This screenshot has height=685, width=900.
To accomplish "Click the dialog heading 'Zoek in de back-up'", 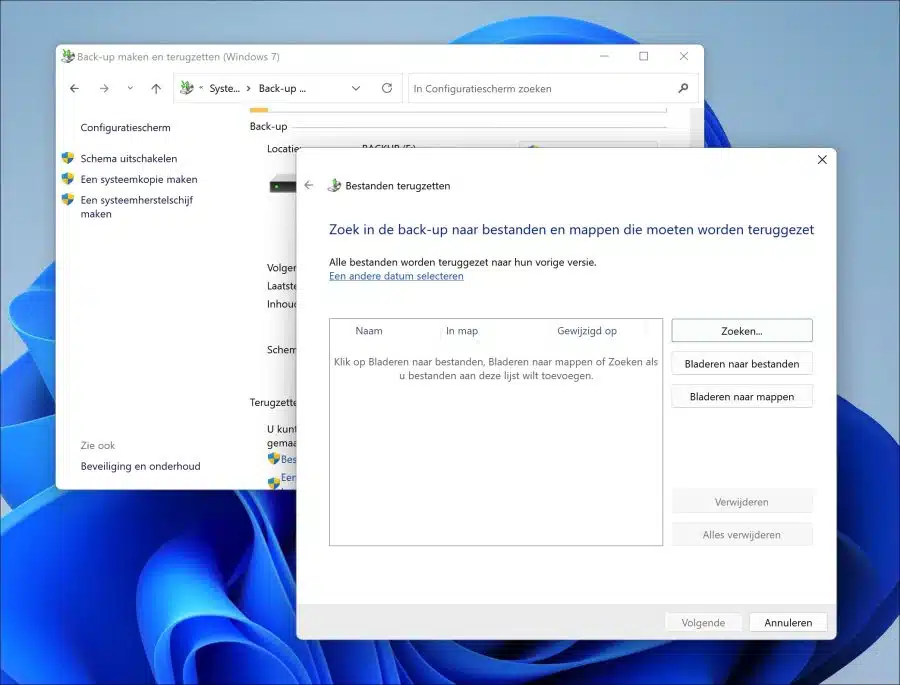I will pyautogui.click(x=571, y=230).
